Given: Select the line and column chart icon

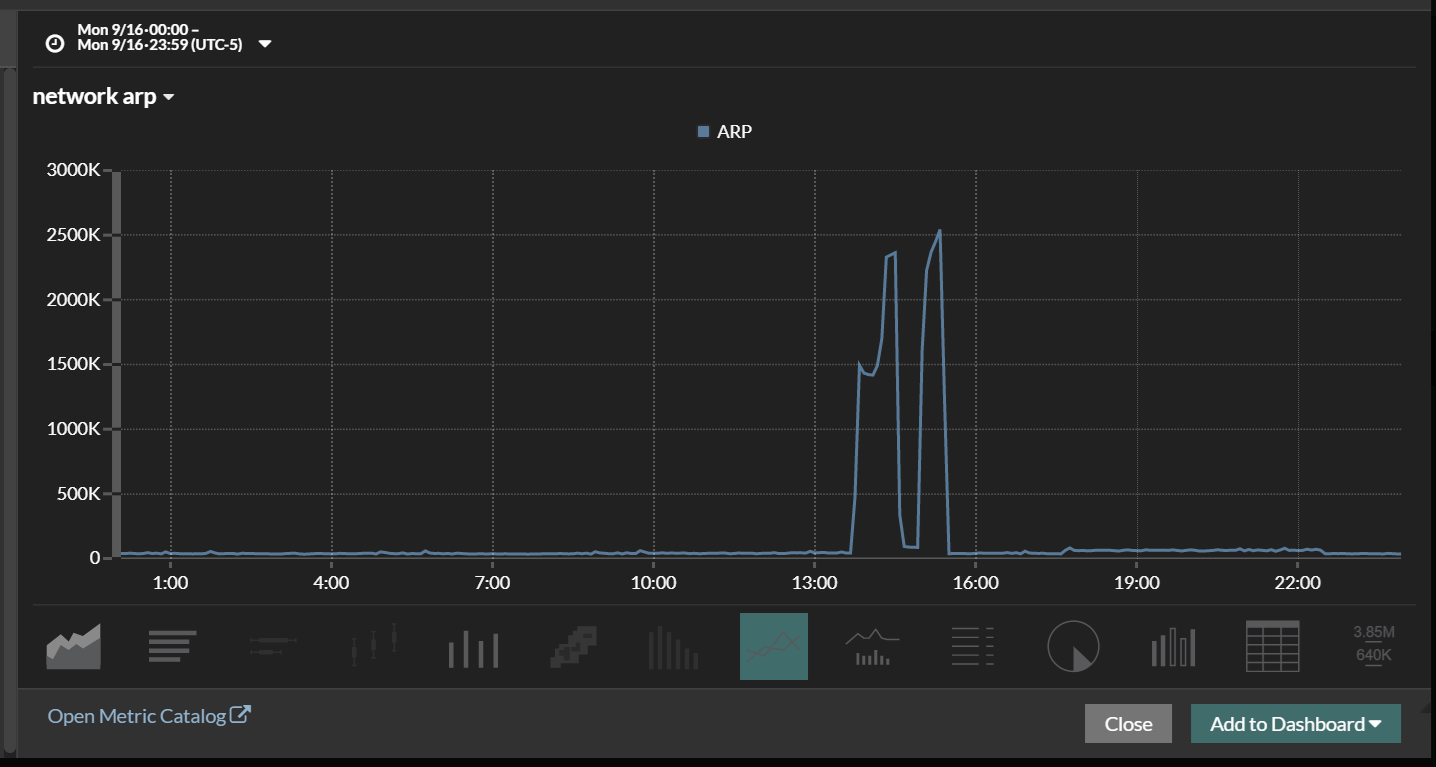Looking at the screenshot, I should (x=873, y=647).
